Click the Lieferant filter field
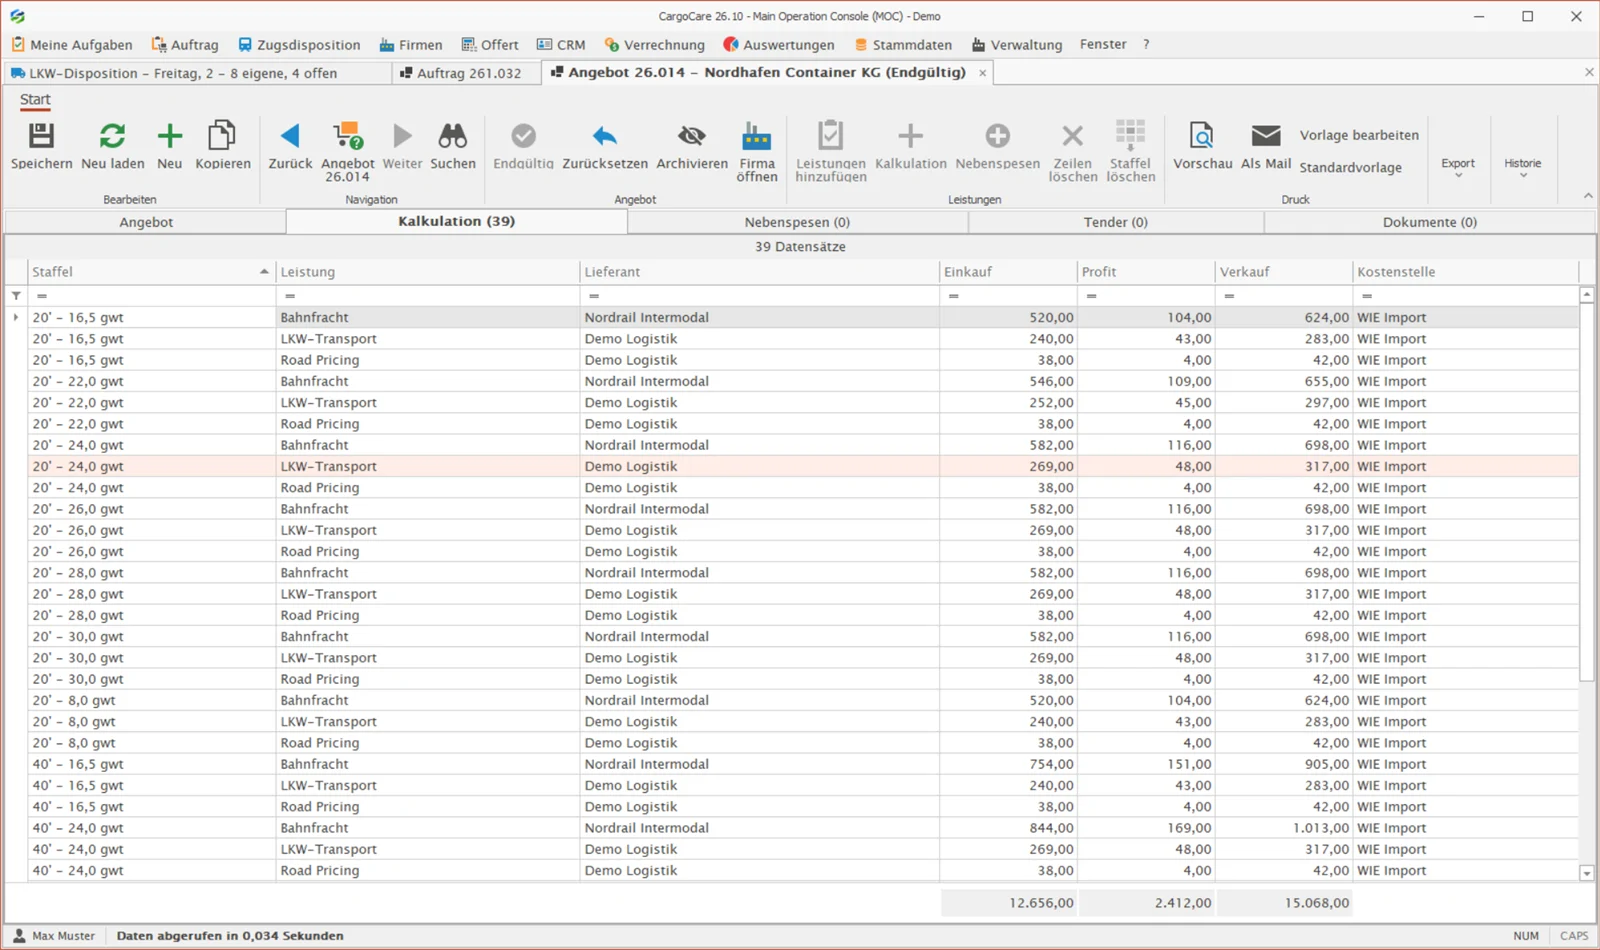 click(x=759, y=296)
